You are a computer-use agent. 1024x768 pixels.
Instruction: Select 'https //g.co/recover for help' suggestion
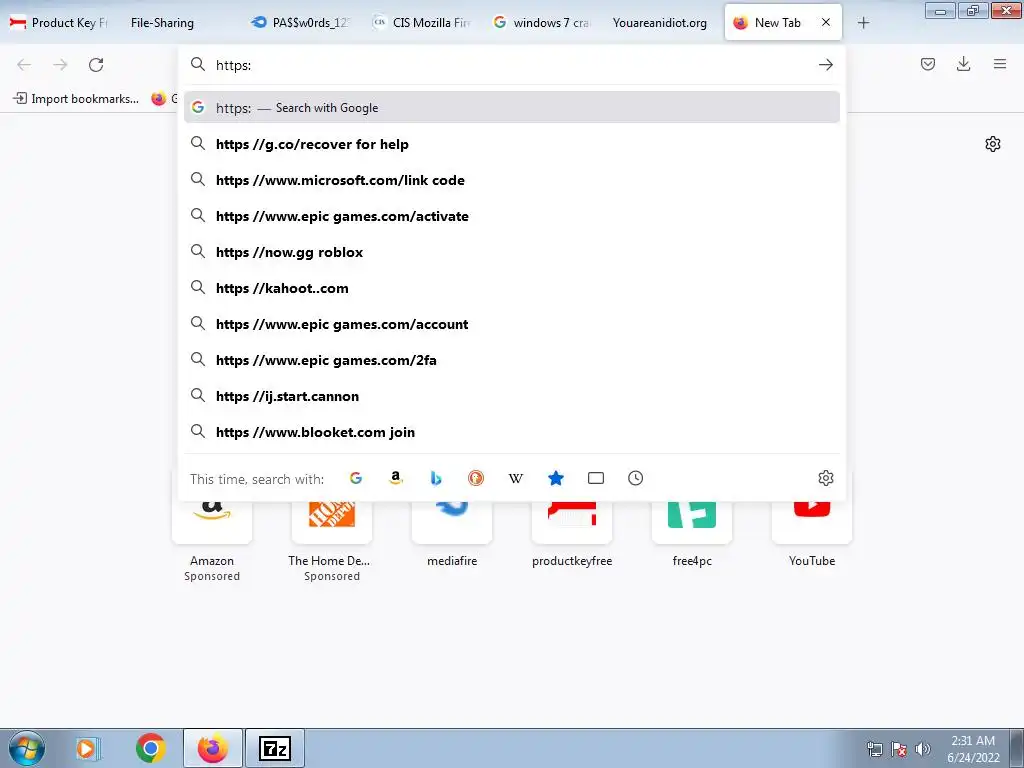point(512,144)
